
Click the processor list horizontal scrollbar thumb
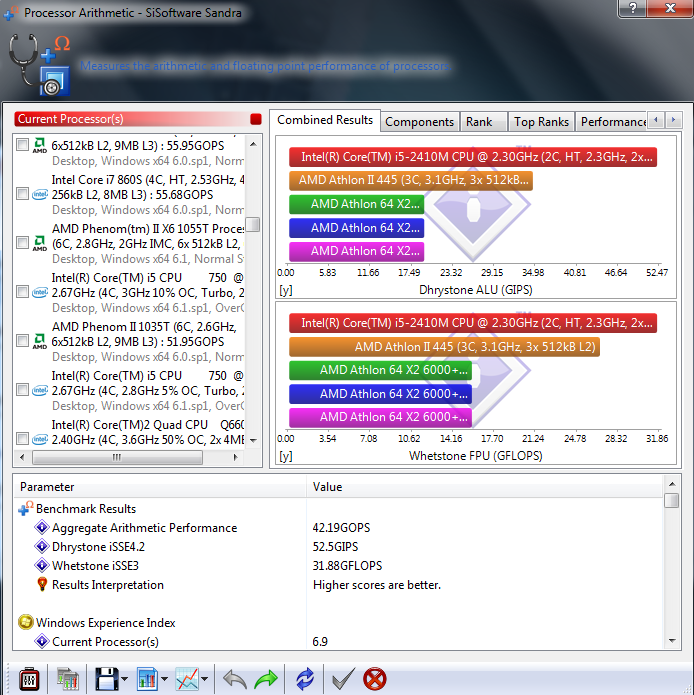tap(117, 457)
